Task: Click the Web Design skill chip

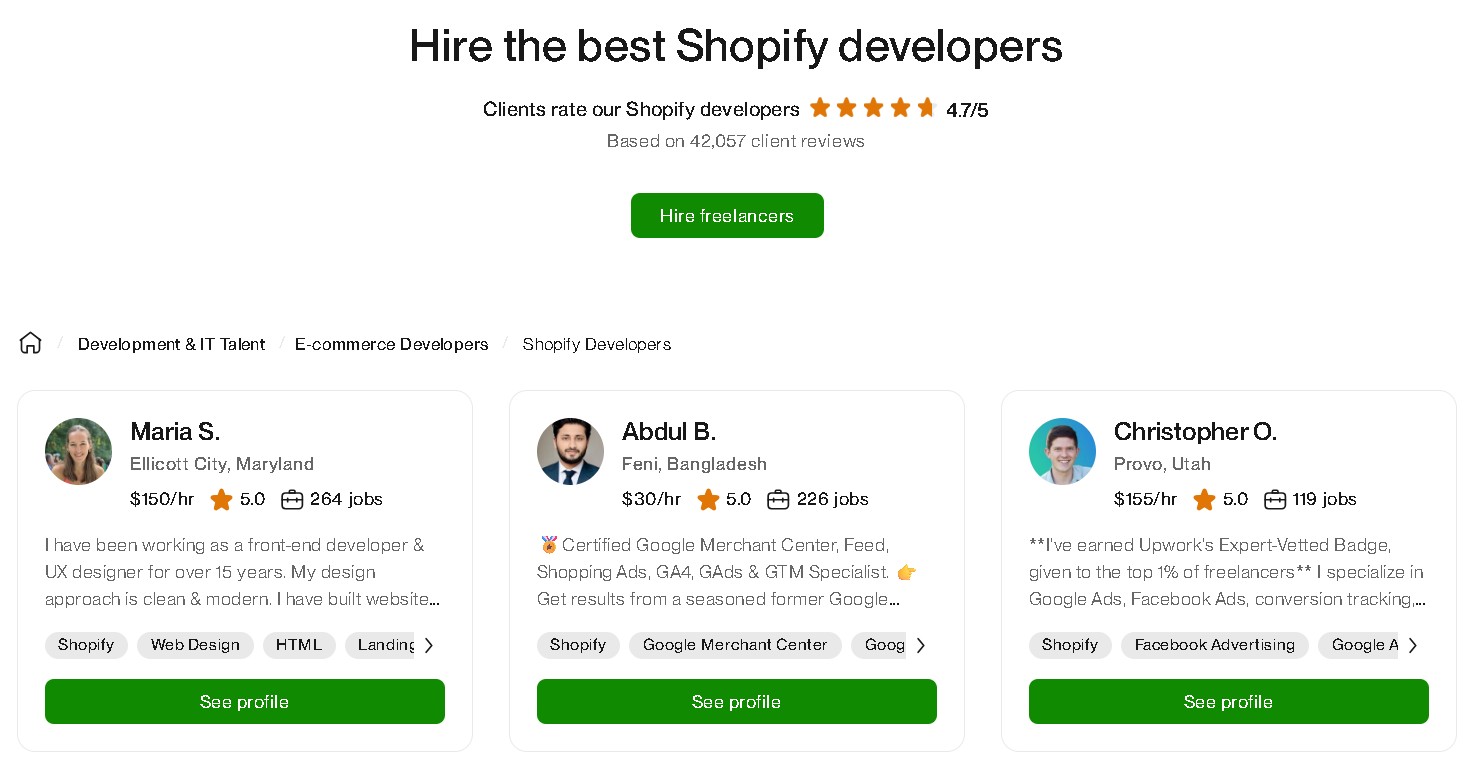Action: click(195, 645)
